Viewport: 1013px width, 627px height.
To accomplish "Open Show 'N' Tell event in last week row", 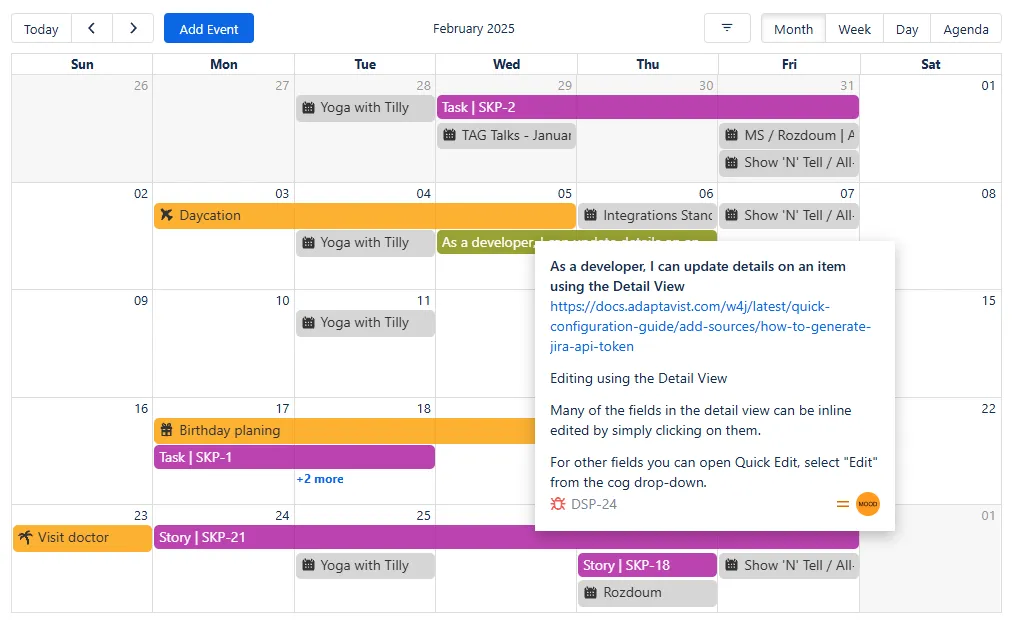I will click(789, 565).
